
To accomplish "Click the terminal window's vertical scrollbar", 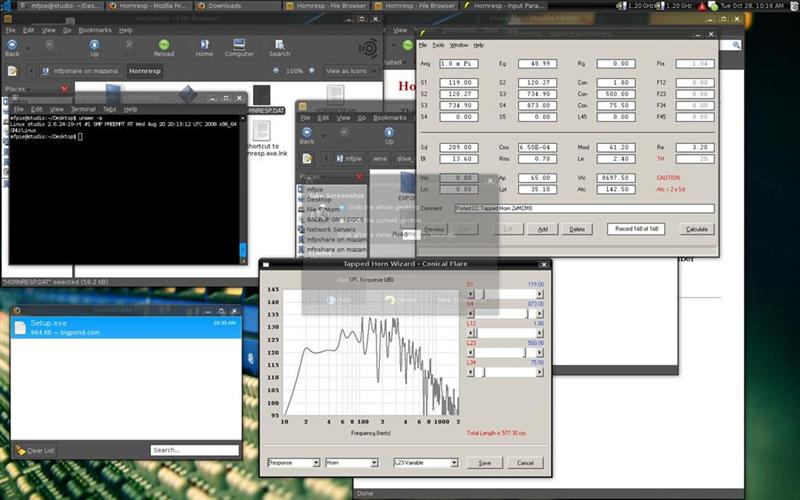I will pos(243,189).
